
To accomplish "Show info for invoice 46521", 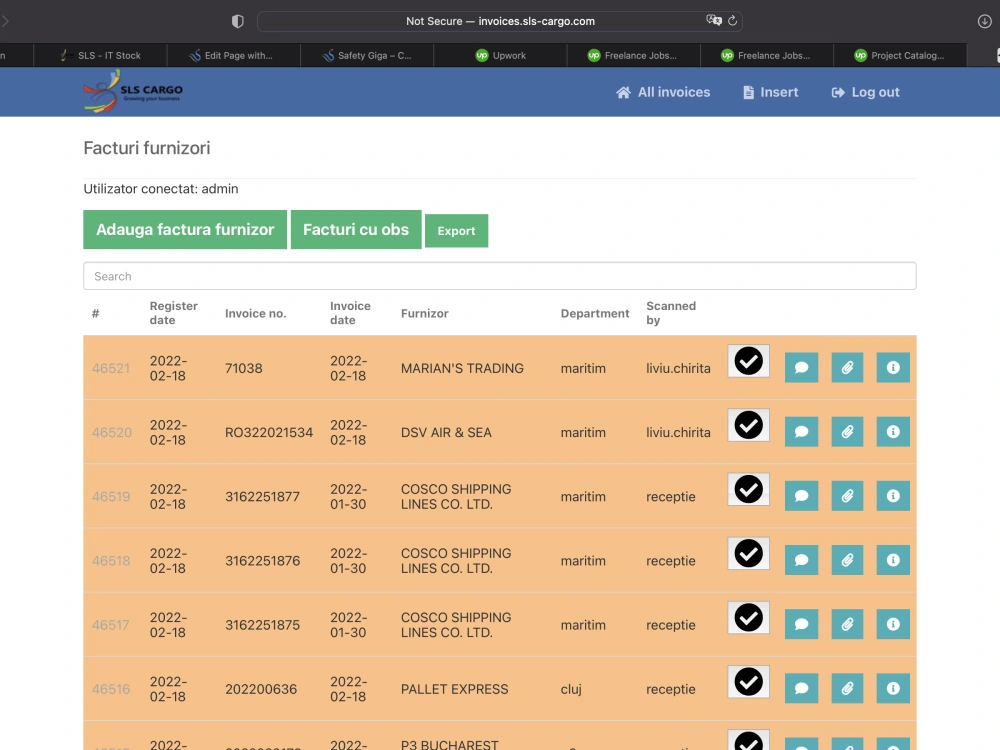I will (x=893, y=367).
